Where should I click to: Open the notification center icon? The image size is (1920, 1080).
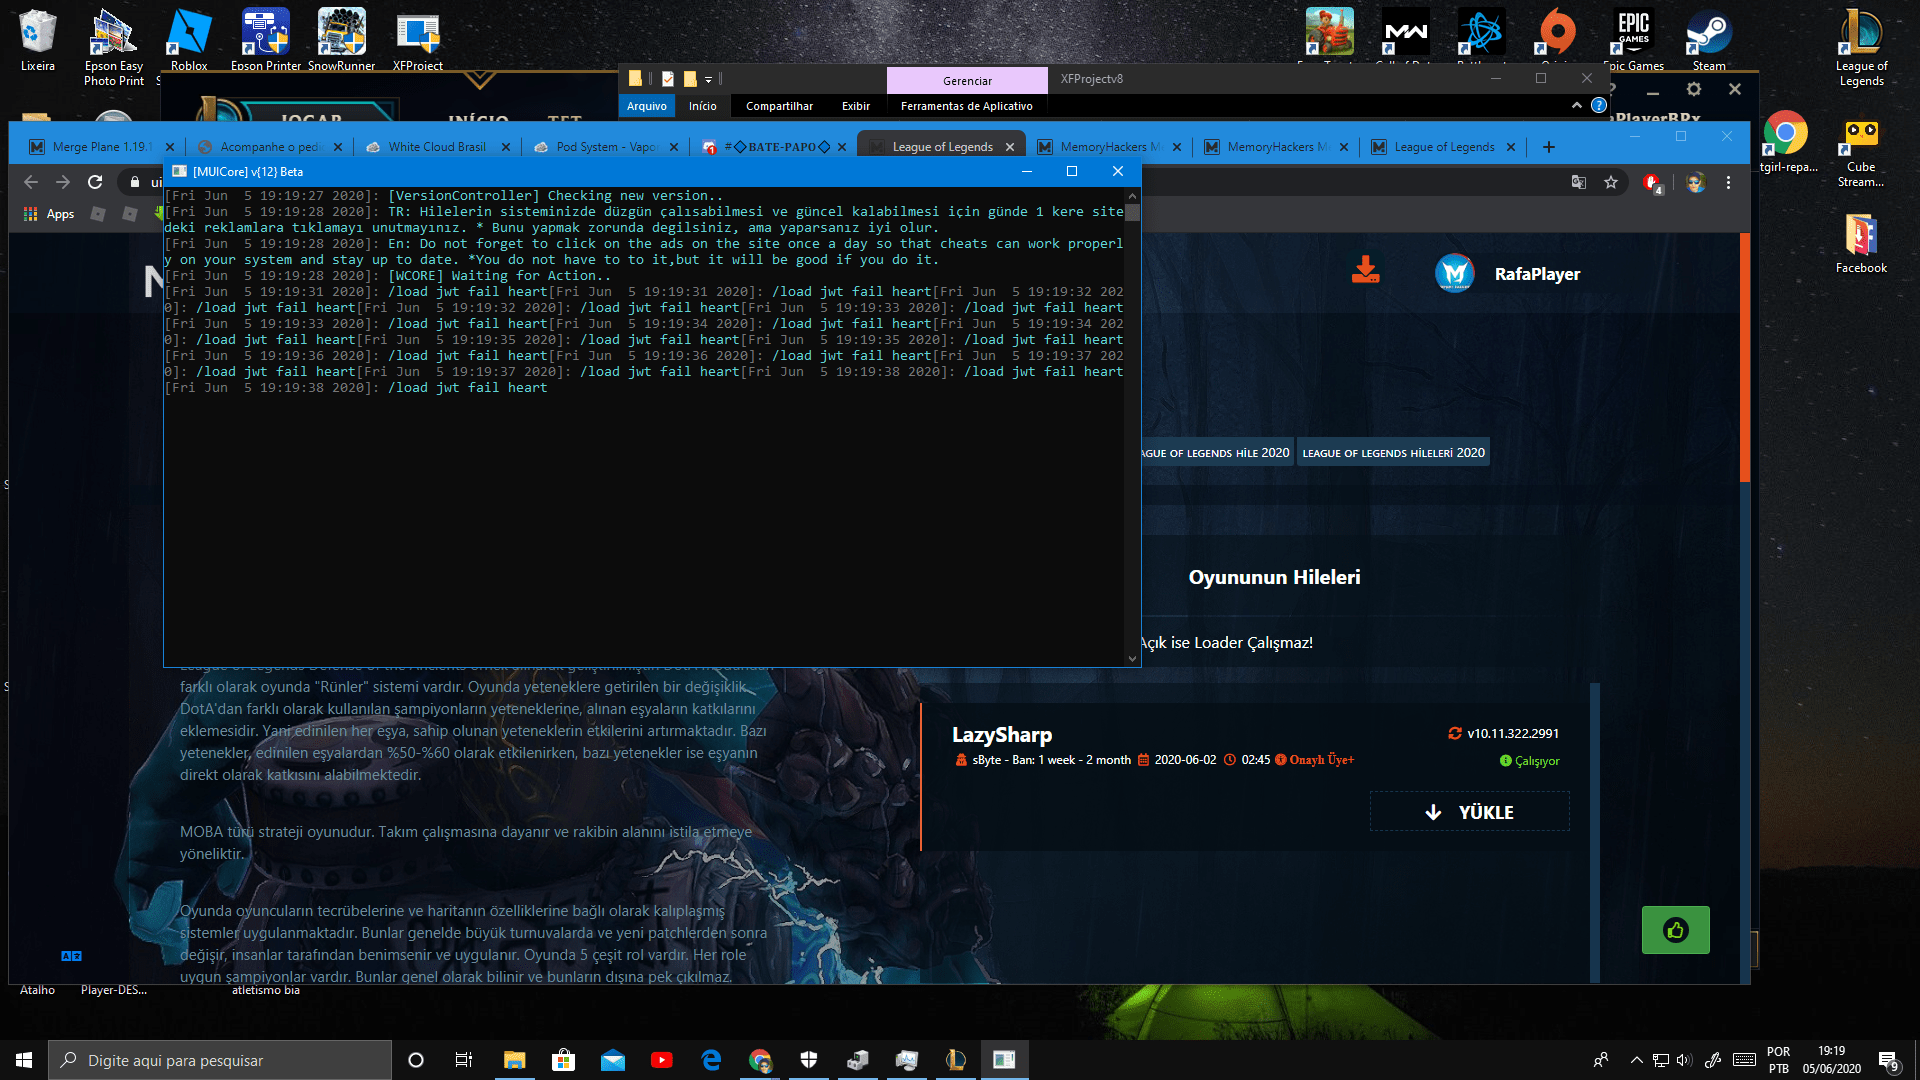(x=1888, y=1060)
